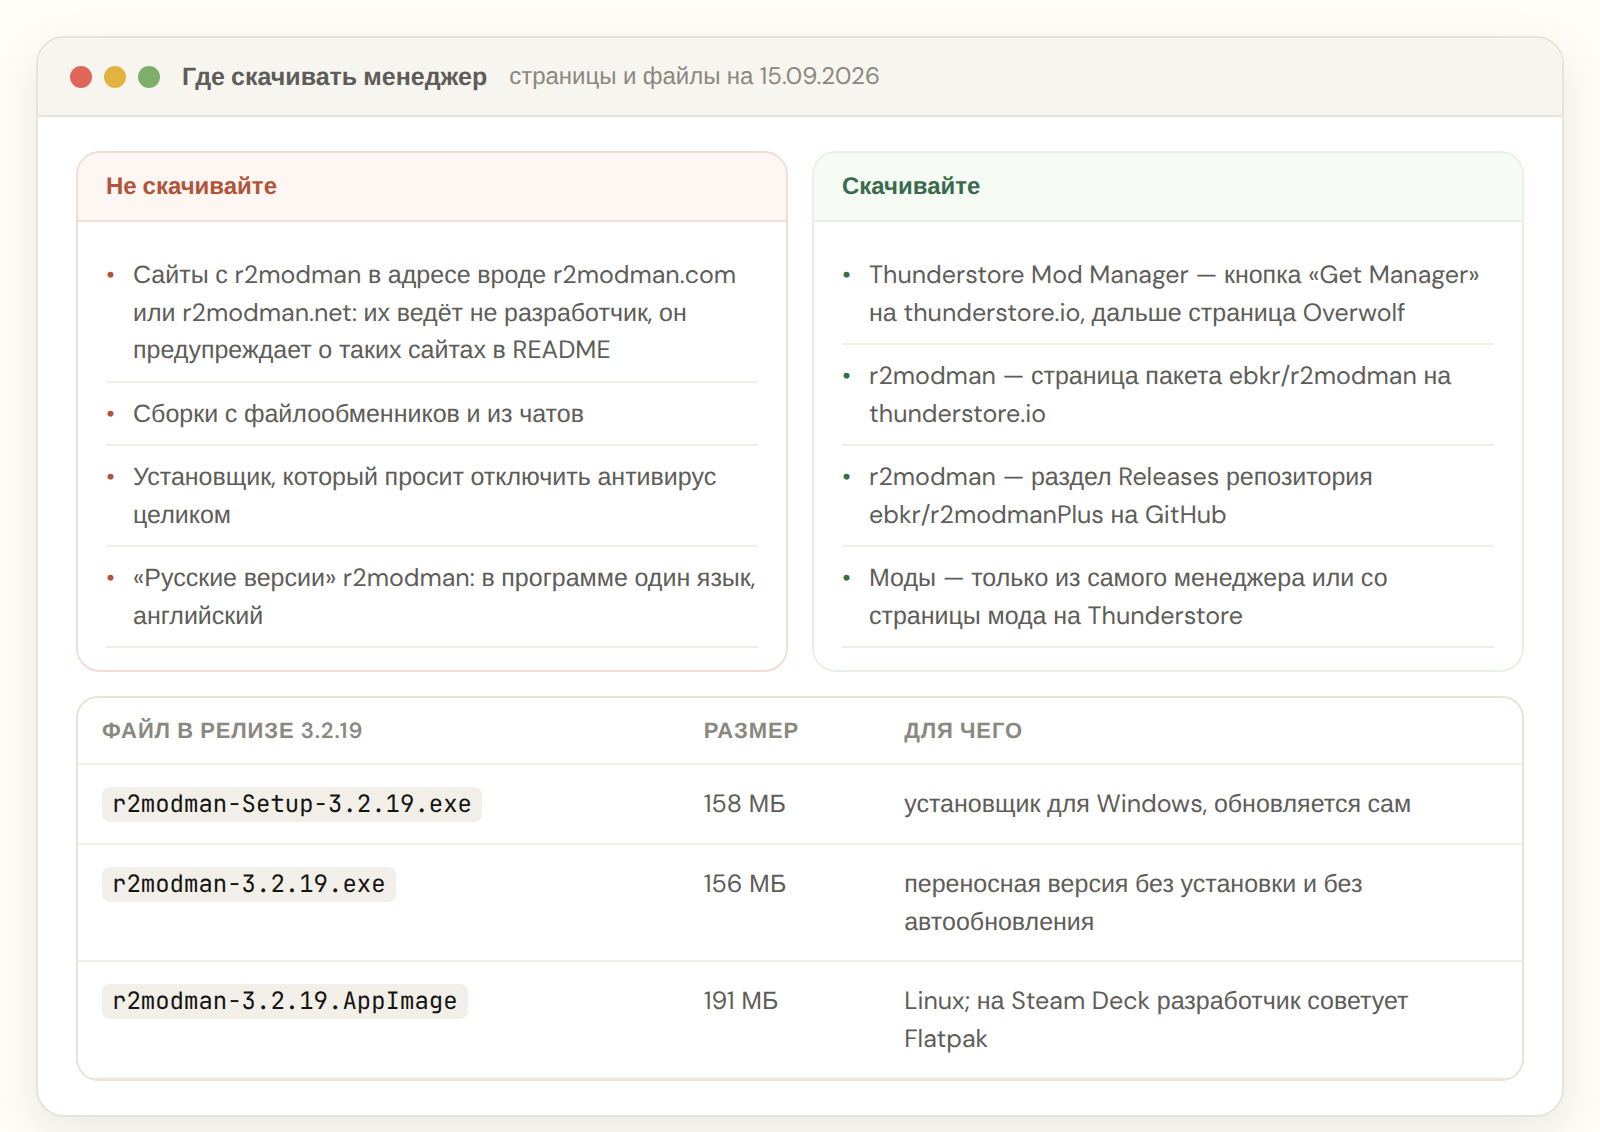The width and height of the screenshot is (1600, 1132).
Task: Select the size value '158 МБ'
Action: pyautogui.click(x=744, y=804)
